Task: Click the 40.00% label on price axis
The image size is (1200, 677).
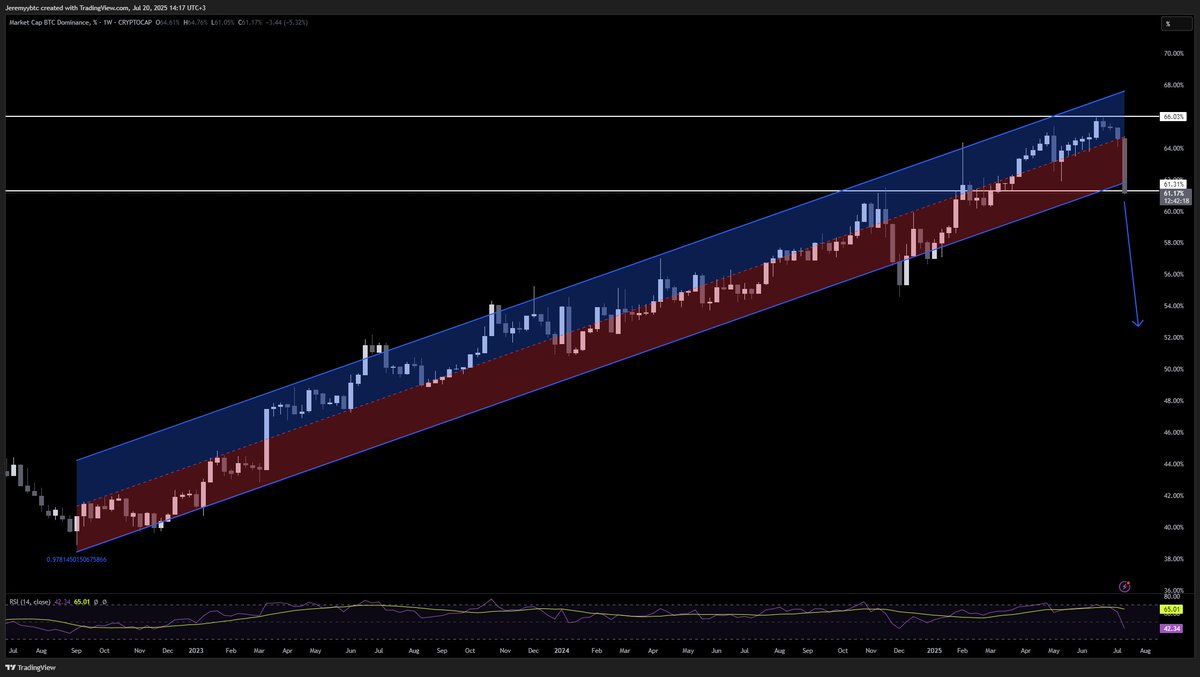Action: (1173, 527)
